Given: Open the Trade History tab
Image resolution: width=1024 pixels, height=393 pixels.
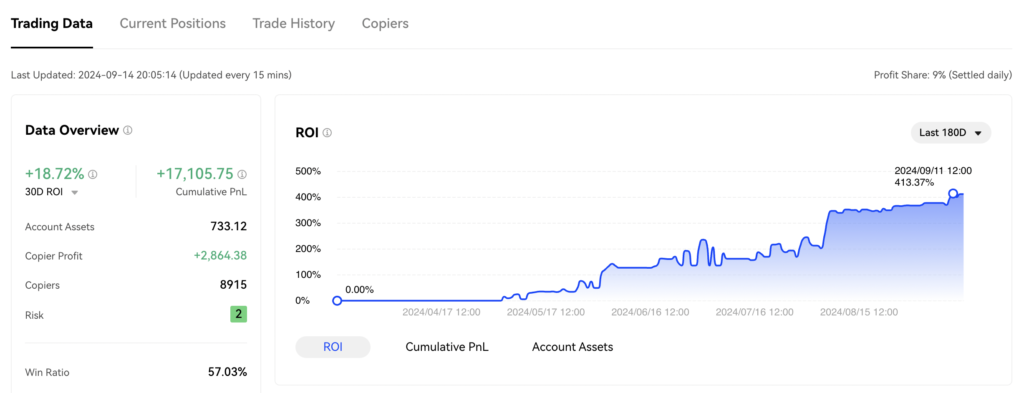Looking at the screenshot, I should tap(294, 24).
